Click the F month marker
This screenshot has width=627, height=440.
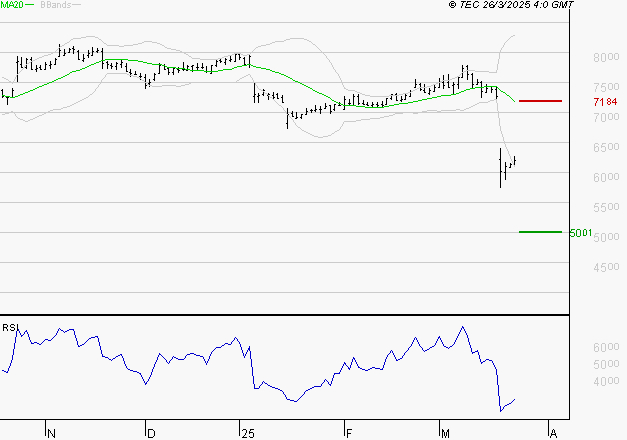[349, 434]
